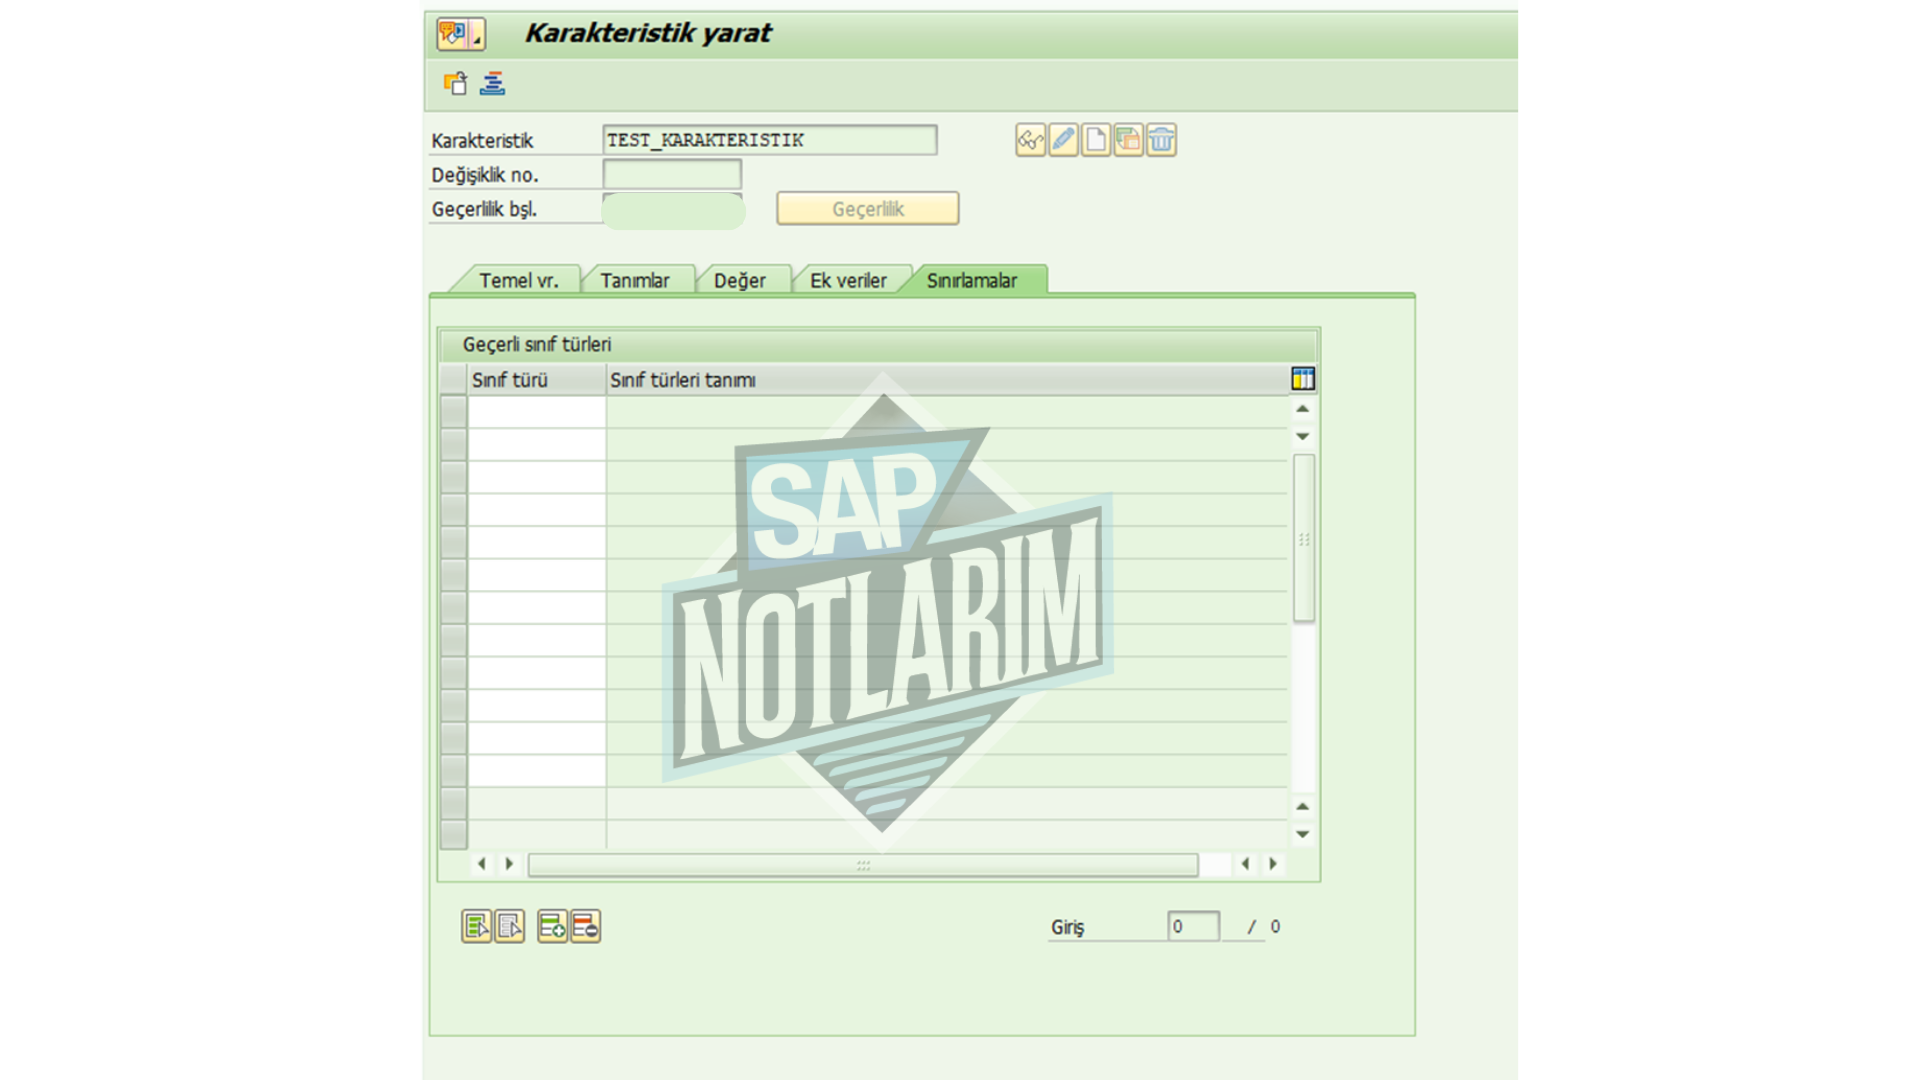Click the right arrow left of the horizontal scrollbar
This screenshot has height=1080, width=1920.
pos(509,864)
